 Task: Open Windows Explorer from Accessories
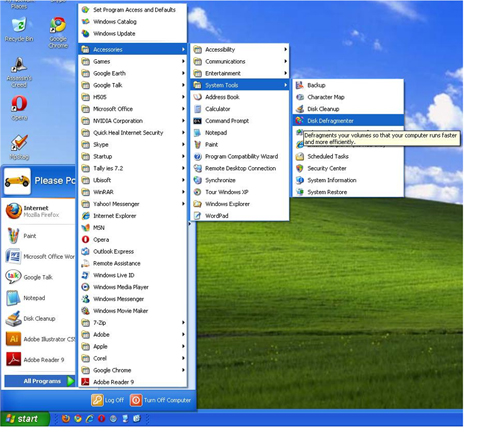pos(239,204)
